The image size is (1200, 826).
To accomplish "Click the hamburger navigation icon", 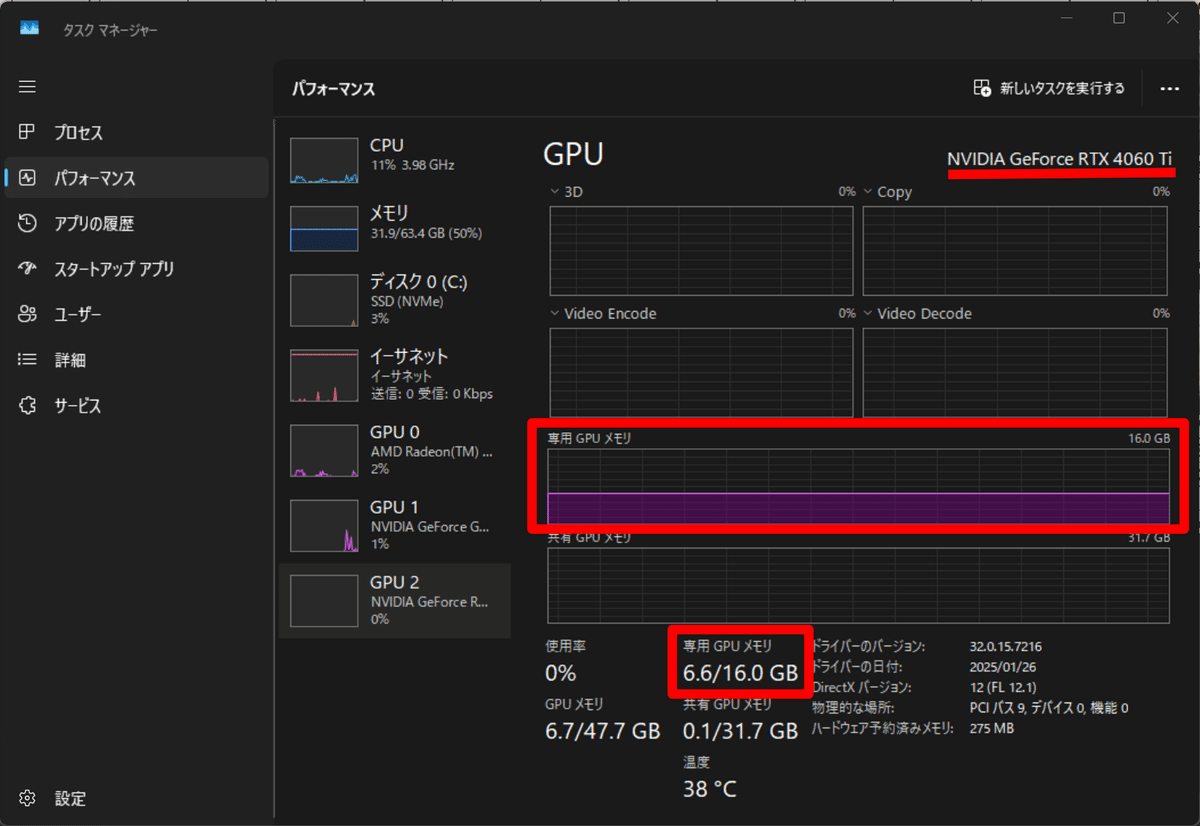I will point(27,87).
